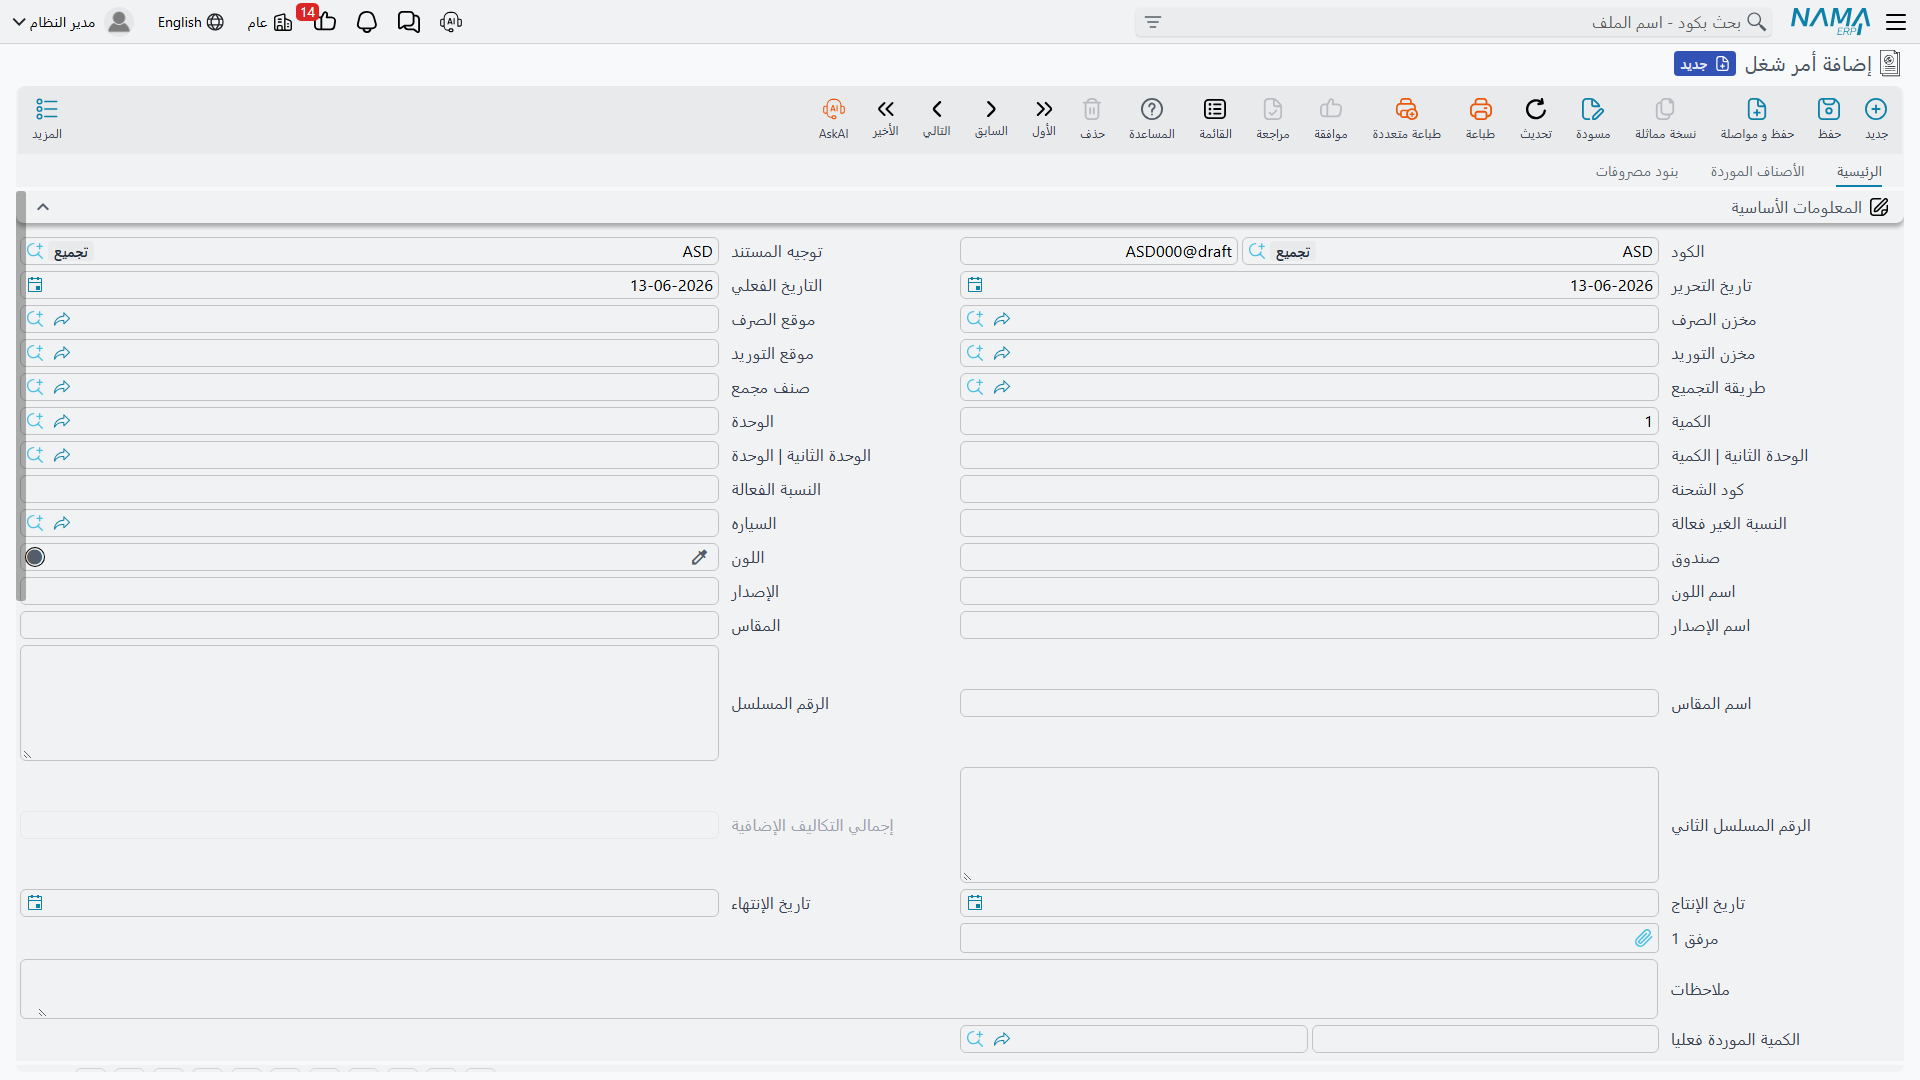1920x1080 pixels.
Task: Click open-link arrow in موقع الصرف field
Action: [62, 320]
